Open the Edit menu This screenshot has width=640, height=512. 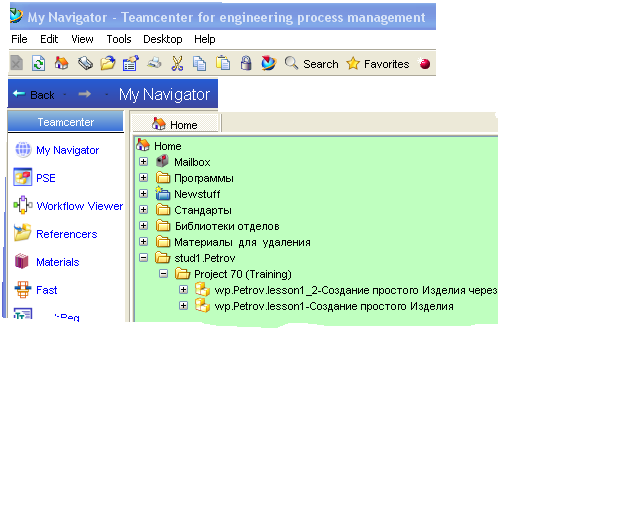(x=49, y=39)
